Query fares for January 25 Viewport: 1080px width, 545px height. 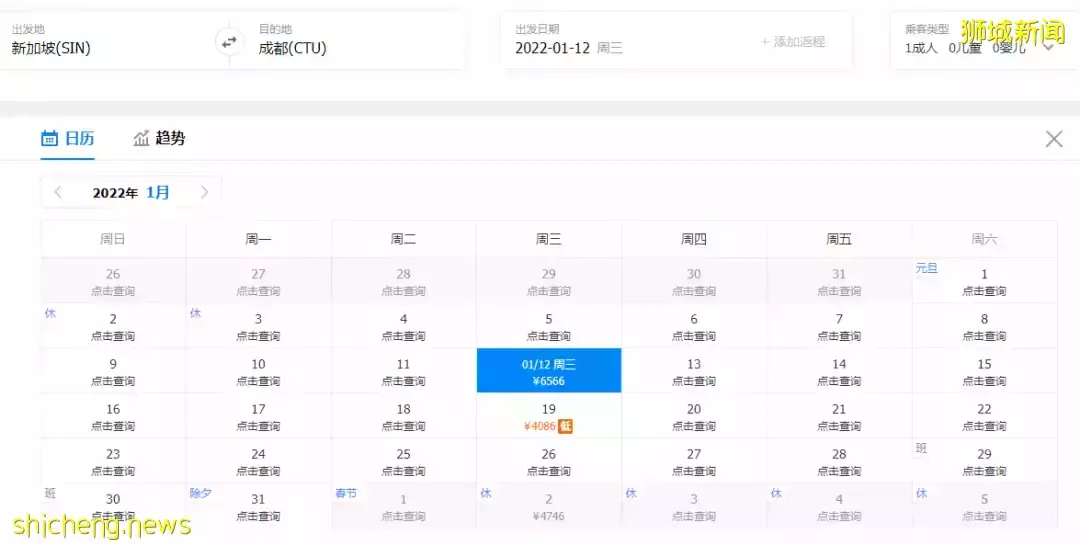coord(404,462)
